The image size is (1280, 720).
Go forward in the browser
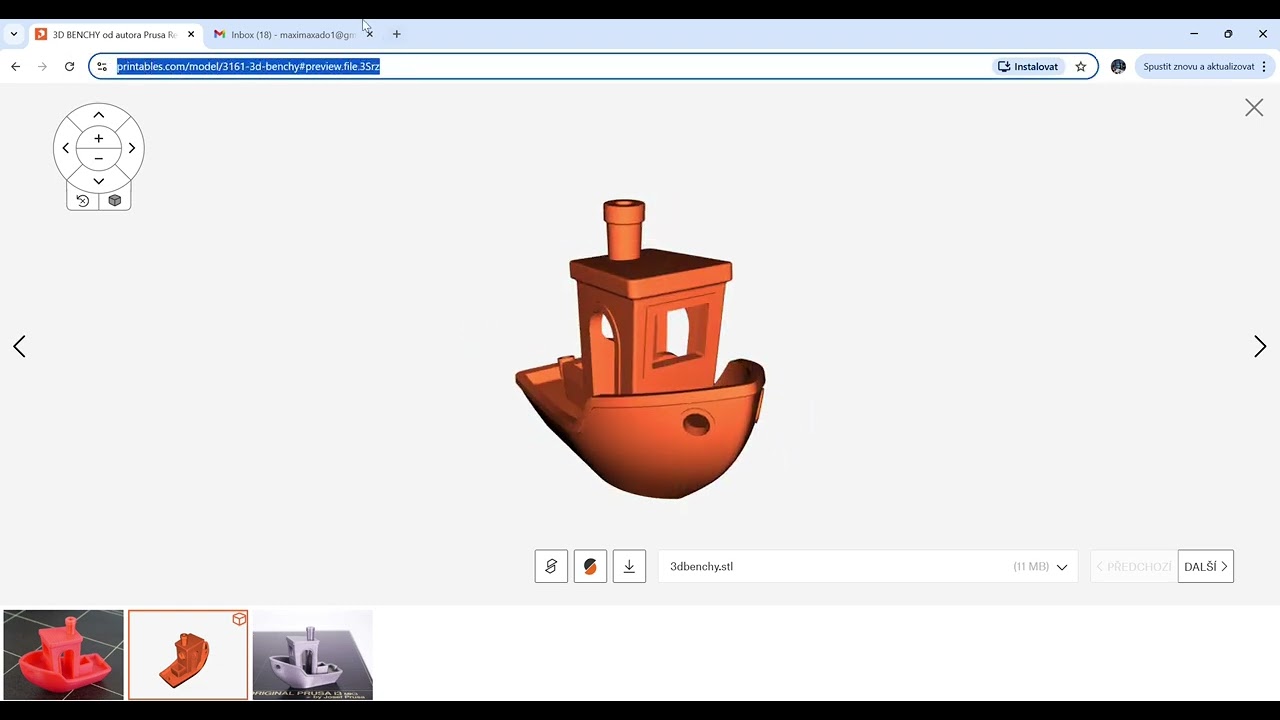coord(42,66)
